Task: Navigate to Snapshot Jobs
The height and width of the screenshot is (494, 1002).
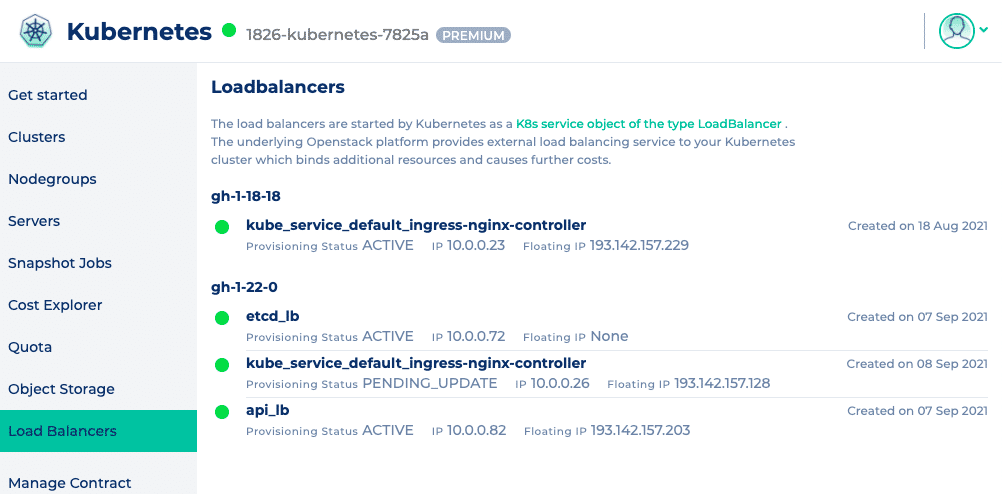Action: [60, 263]
